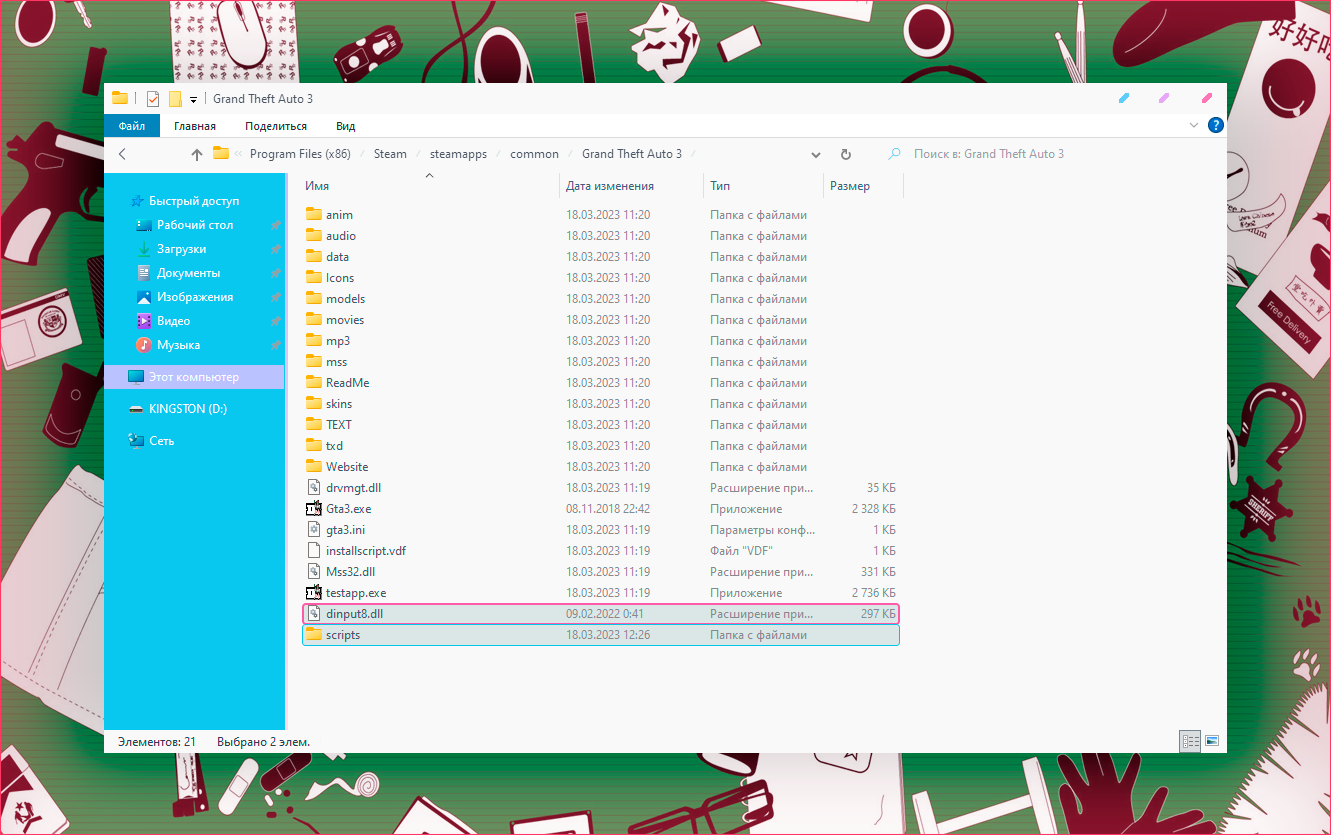The height and width of the screenshot is (835, 1331).
Task: Select the ReadMe folder name
Action: click(x=347, y=383)
